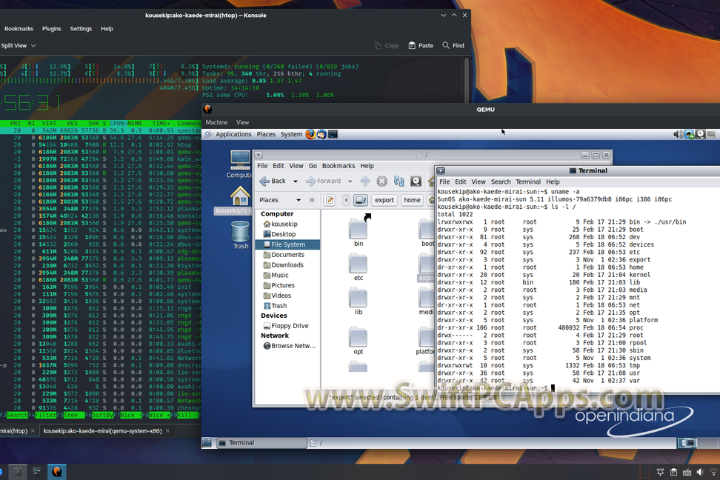Click the root '/' path button
This screenshot has width=720, height=480.
pos(360,200)
